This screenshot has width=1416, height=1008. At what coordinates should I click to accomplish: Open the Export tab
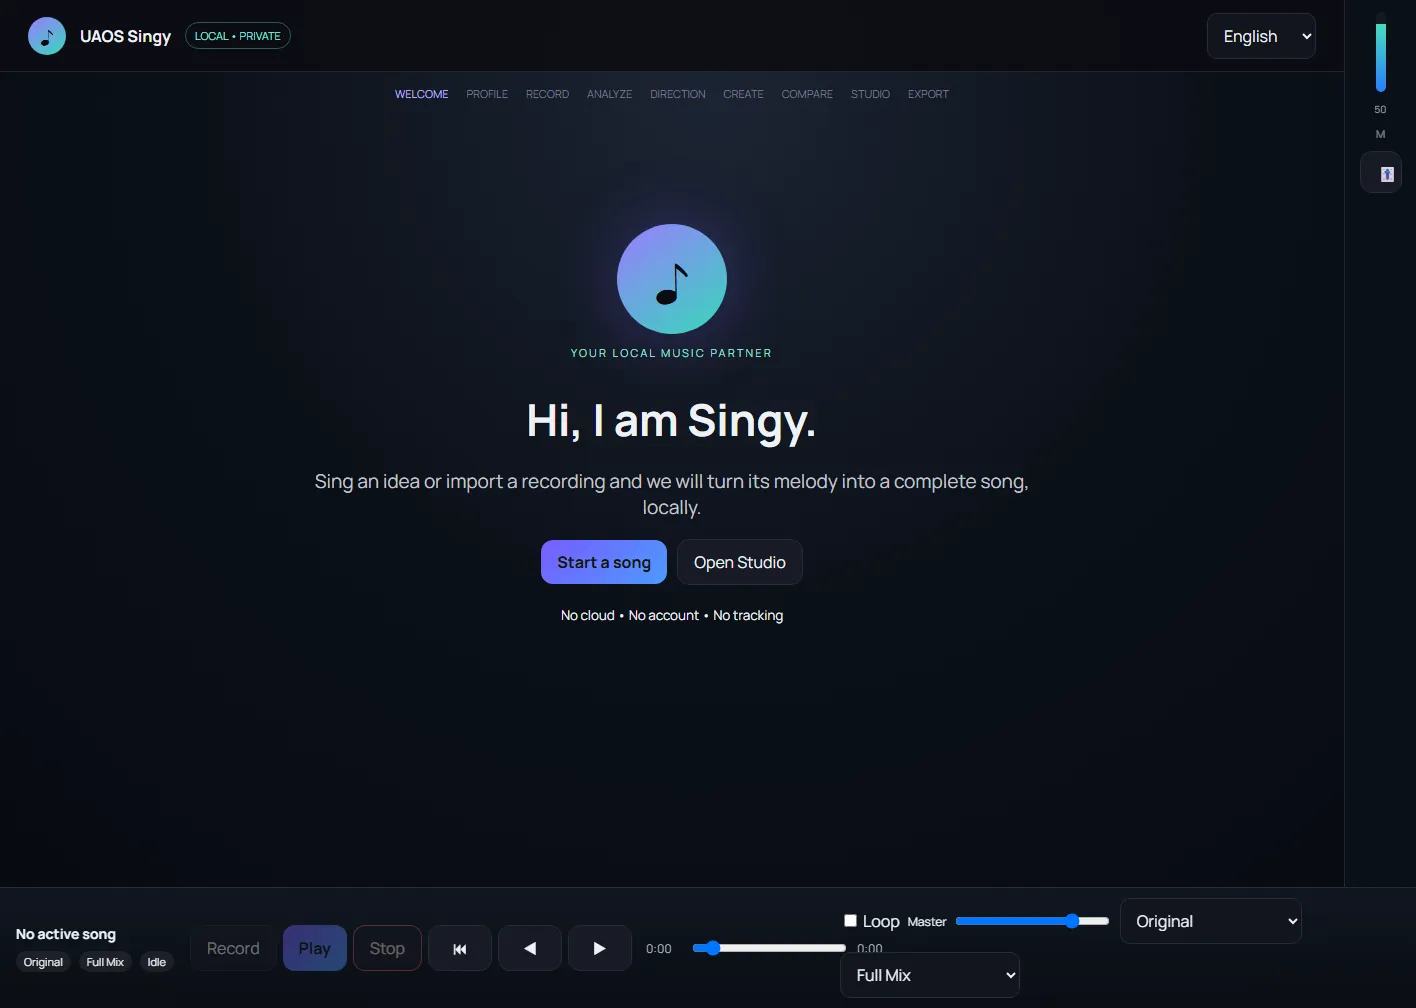928,94
